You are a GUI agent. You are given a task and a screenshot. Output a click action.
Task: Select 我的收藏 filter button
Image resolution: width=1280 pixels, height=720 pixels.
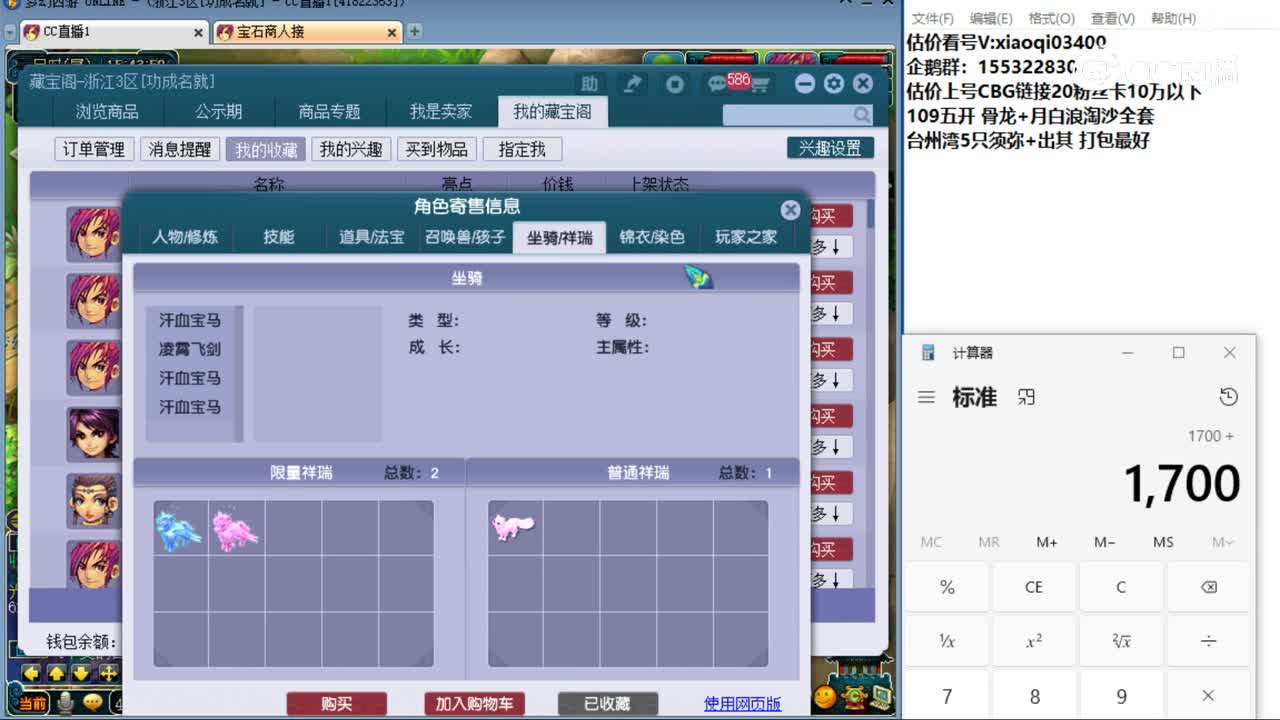pos(266,149)
